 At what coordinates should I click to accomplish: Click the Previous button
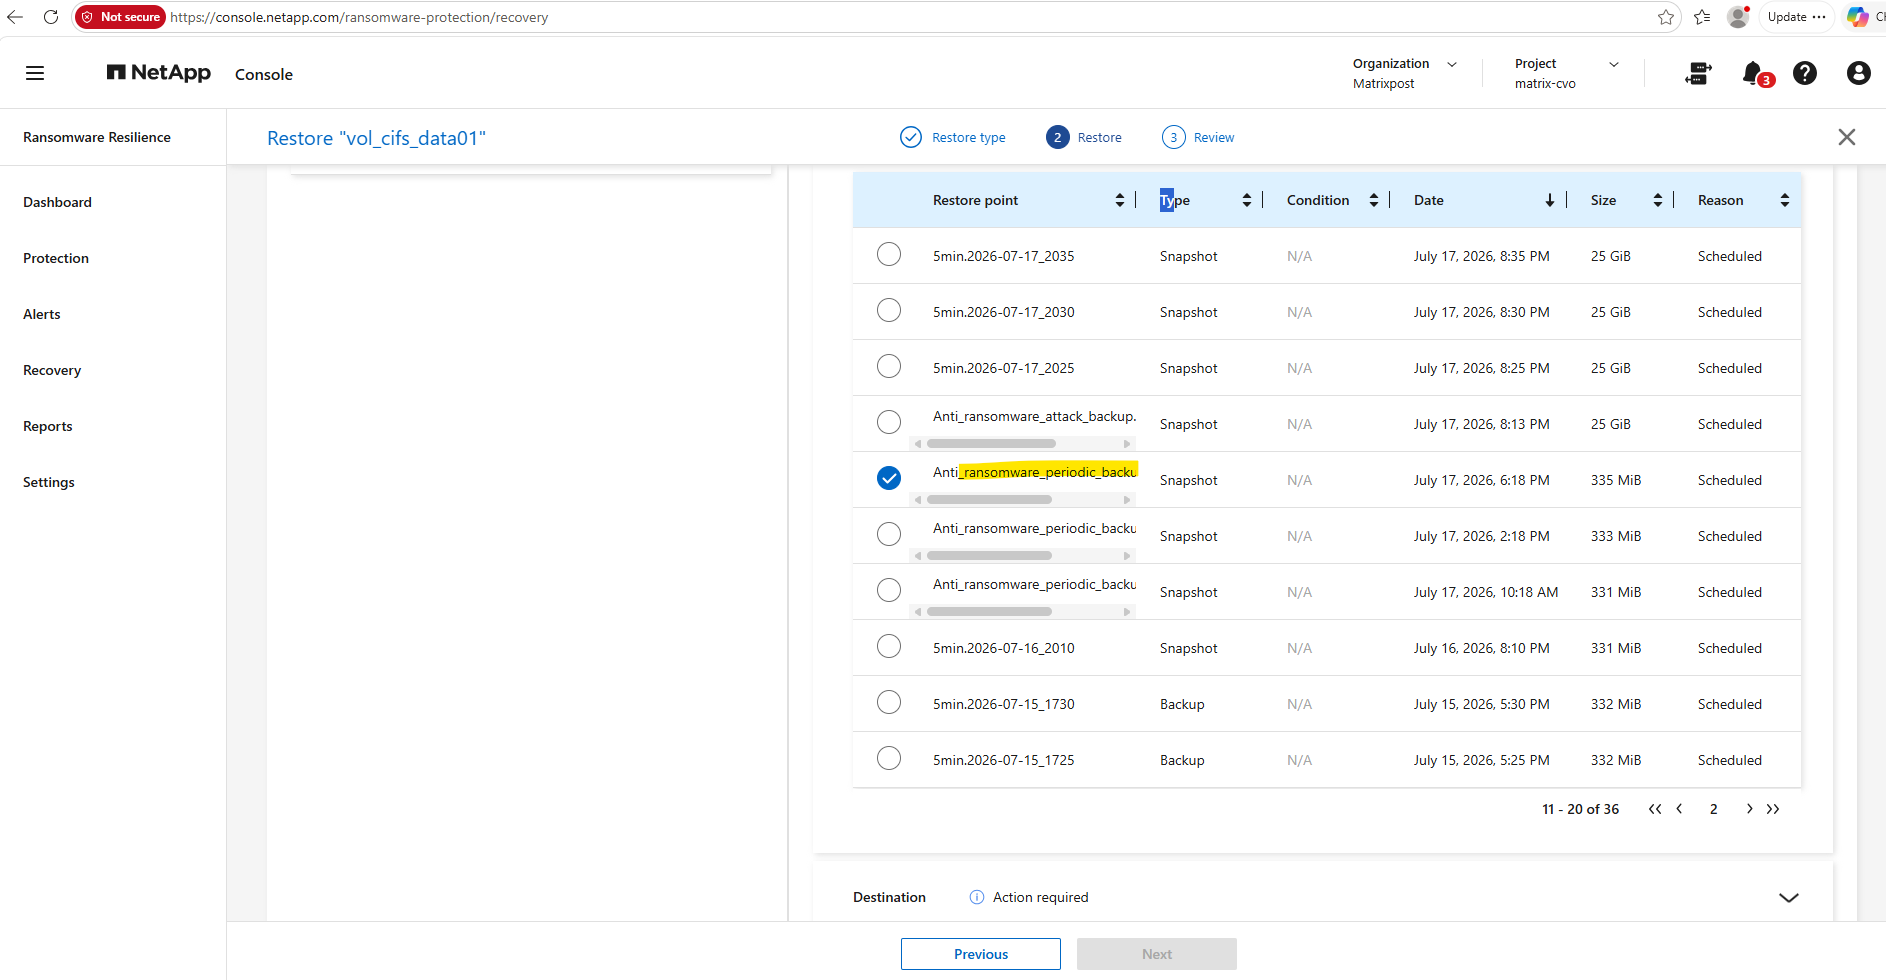point(981,954)
